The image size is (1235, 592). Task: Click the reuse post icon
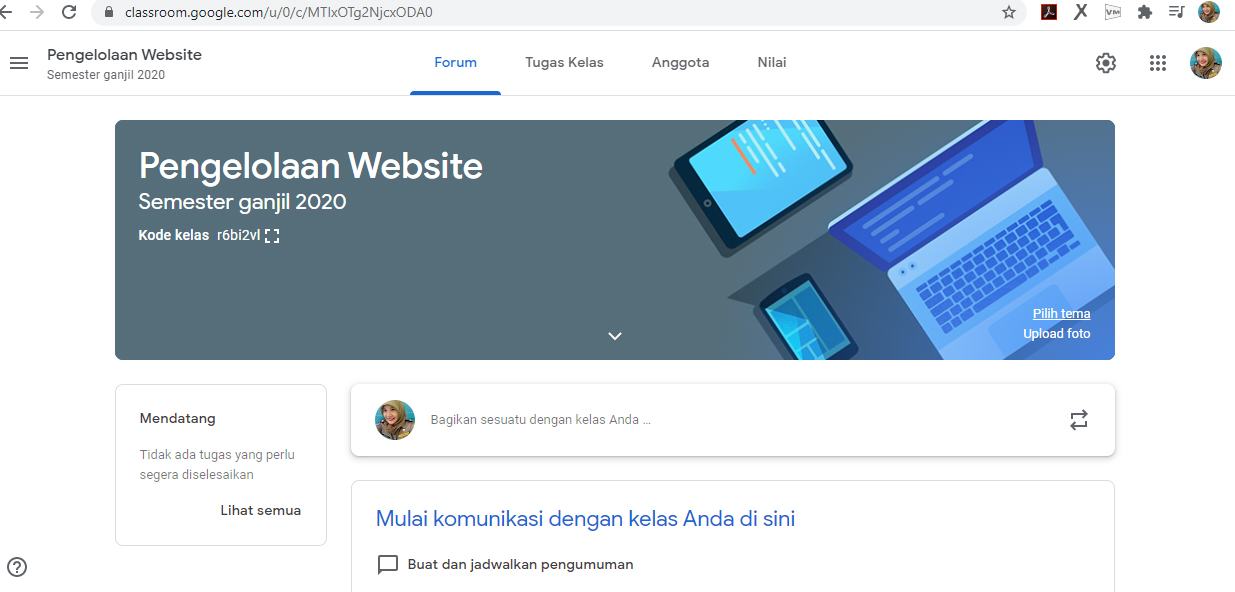(x=1079, y=420)
